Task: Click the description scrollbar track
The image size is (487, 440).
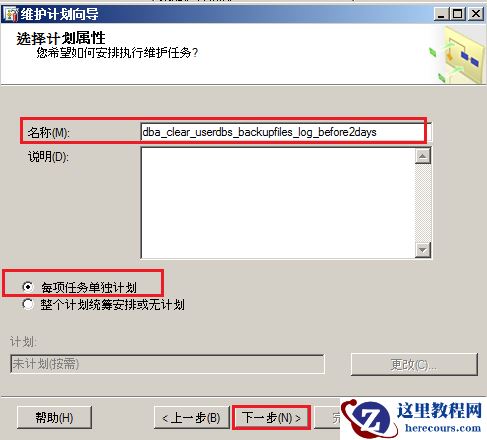Action: [423, 203]
